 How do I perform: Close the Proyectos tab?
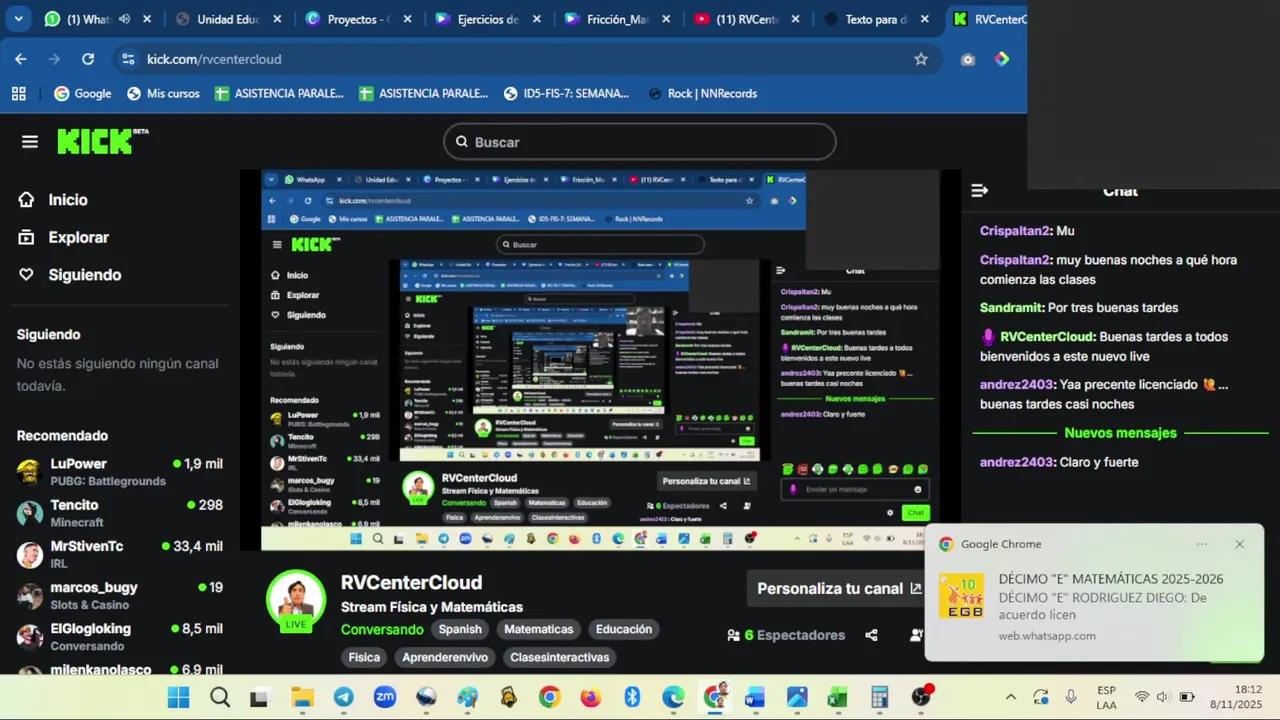(407, 19)
